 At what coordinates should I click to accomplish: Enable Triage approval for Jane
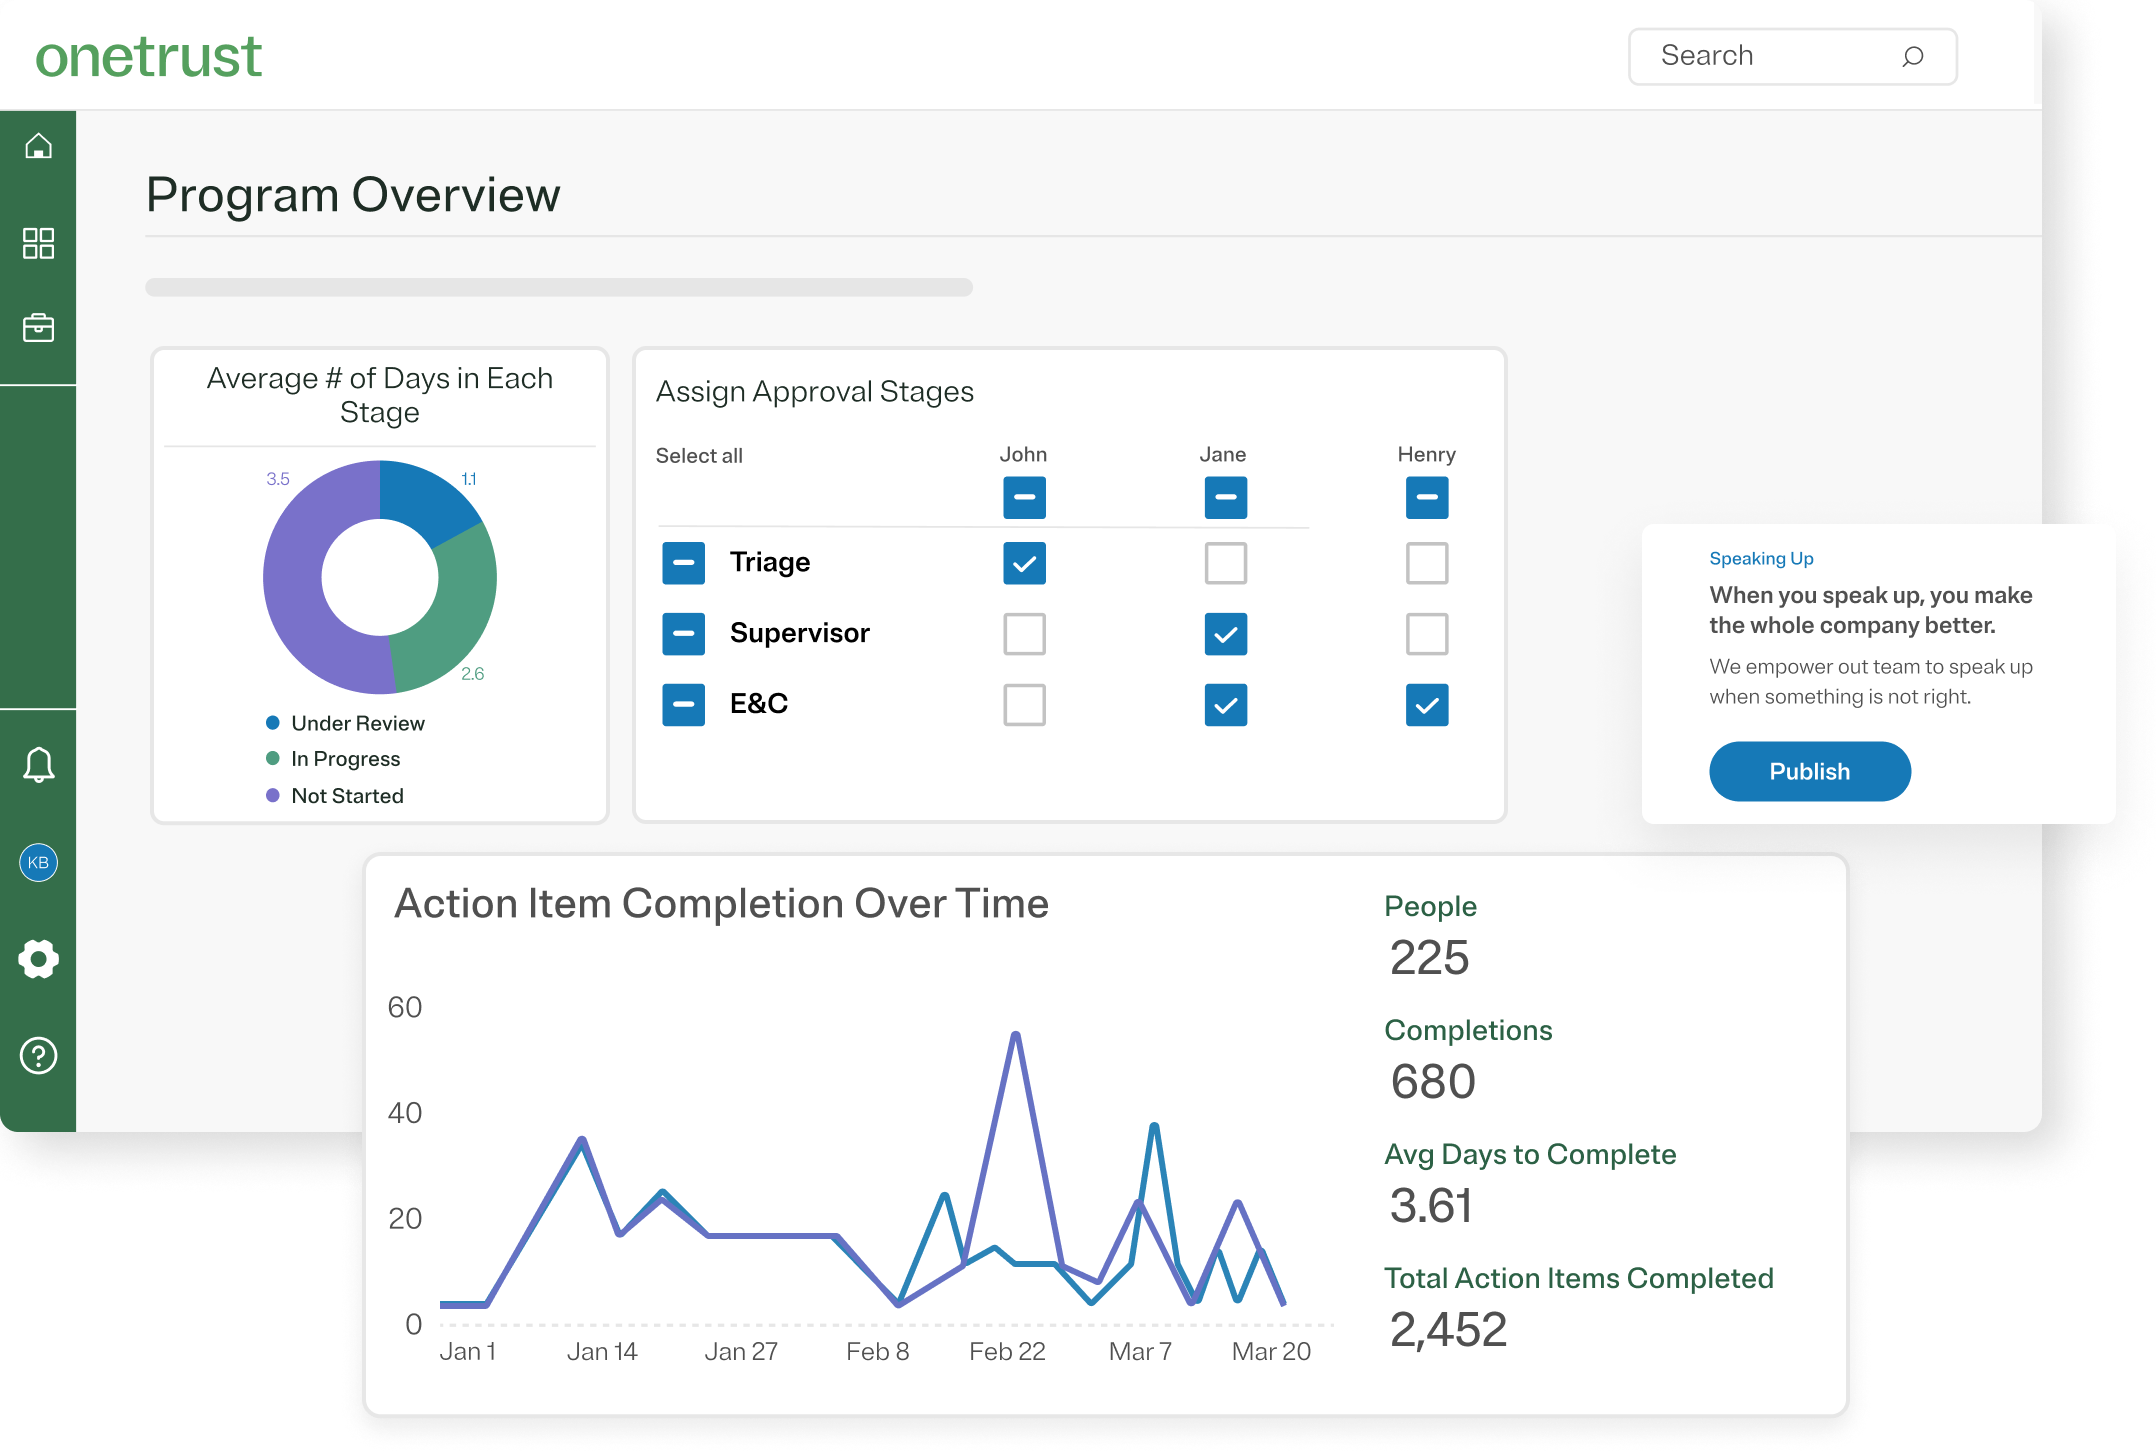click(1225, 563)
